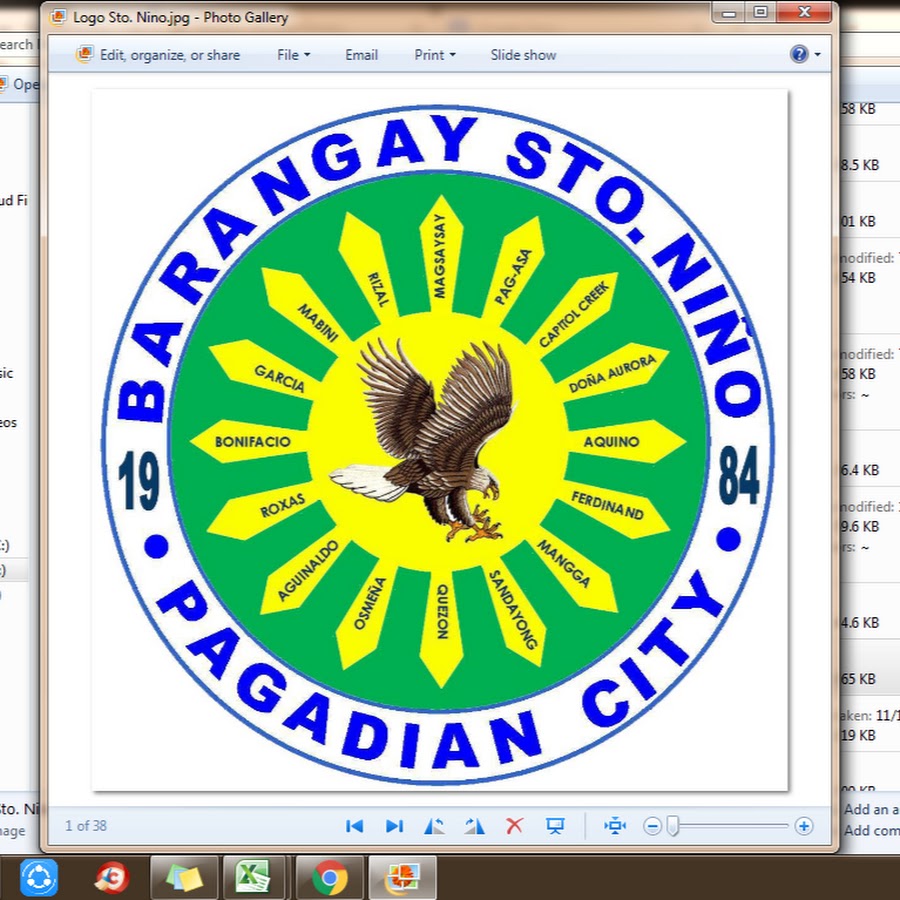Expand the arrow beside the Help icon
900x900 pixels.
pos(817,55)
